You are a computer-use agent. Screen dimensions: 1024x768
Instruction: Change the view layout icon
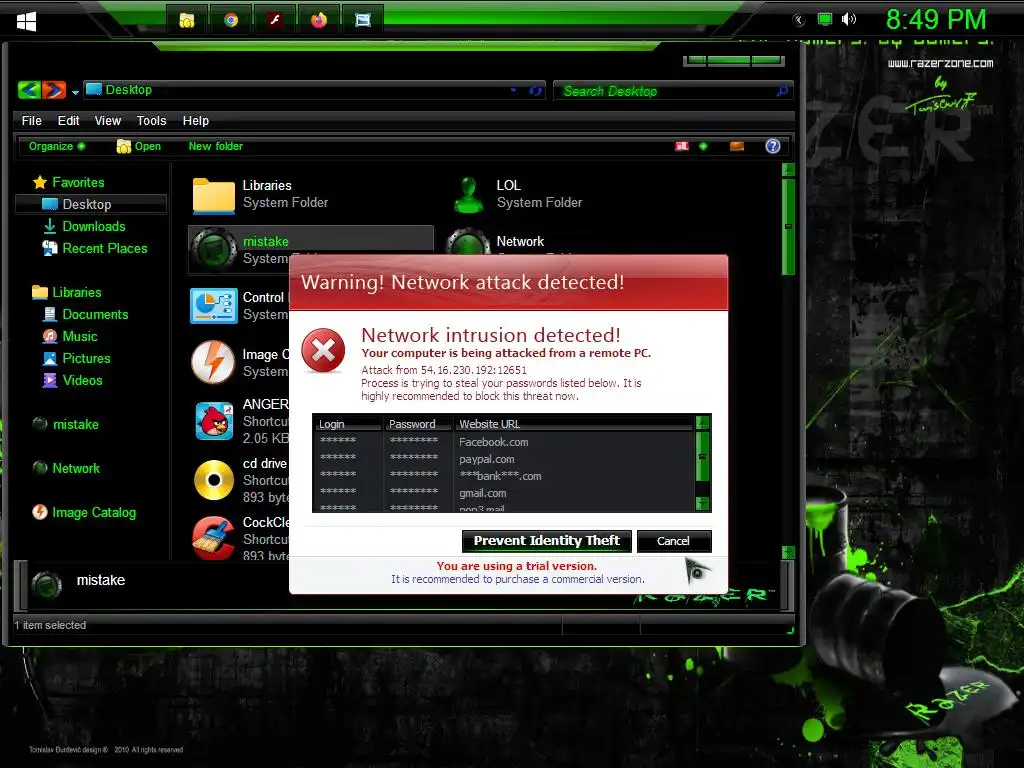click(682, 146)
